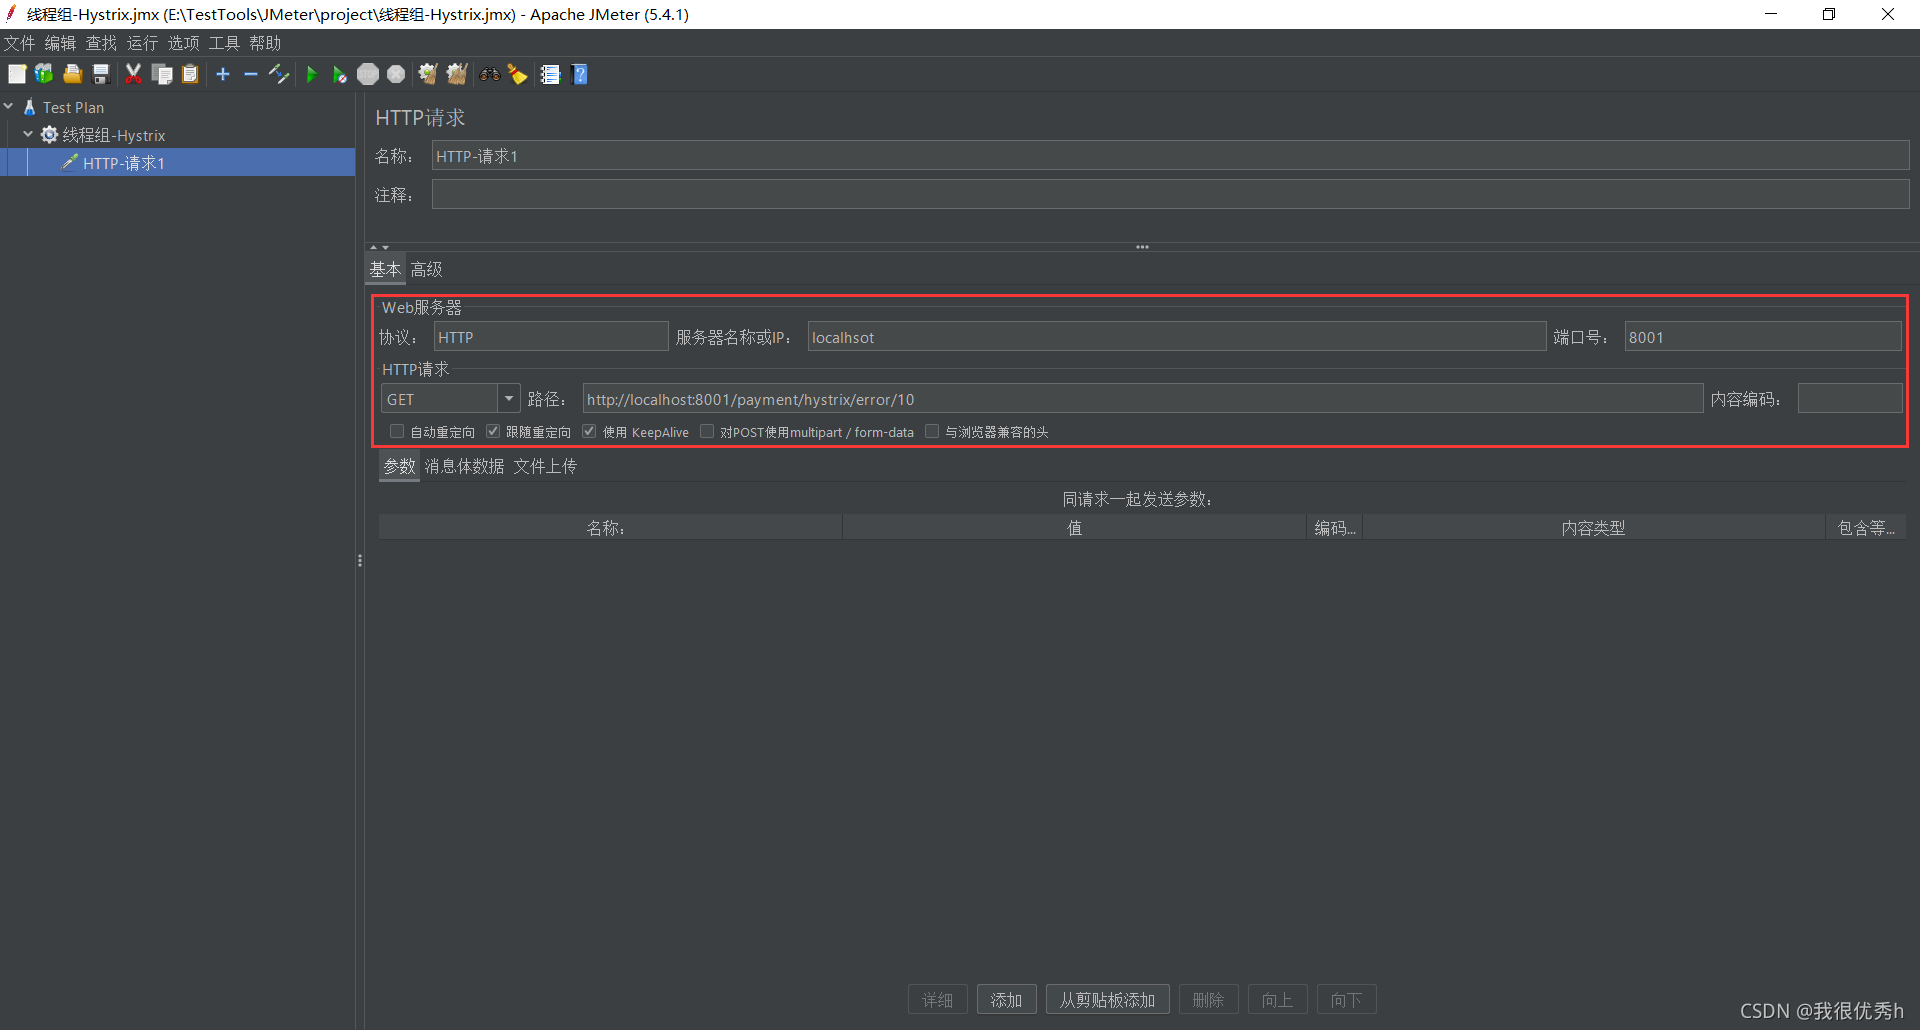
Task: Enable 自动重定向 checkbox
Action: pos(397,432)
